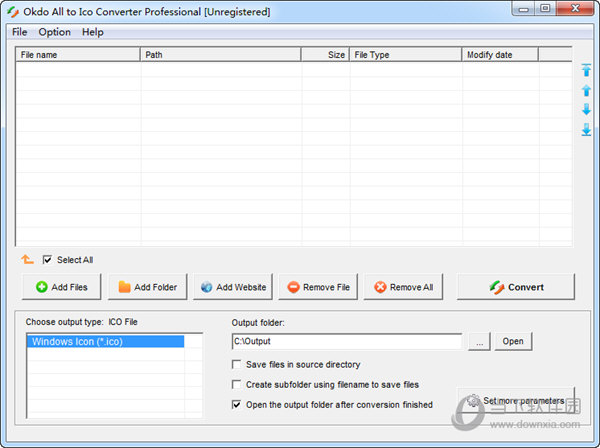Browse output folder with the ... button
This screenshot has width=600, height=448.
pyautogui.click(x=479, y=341)
